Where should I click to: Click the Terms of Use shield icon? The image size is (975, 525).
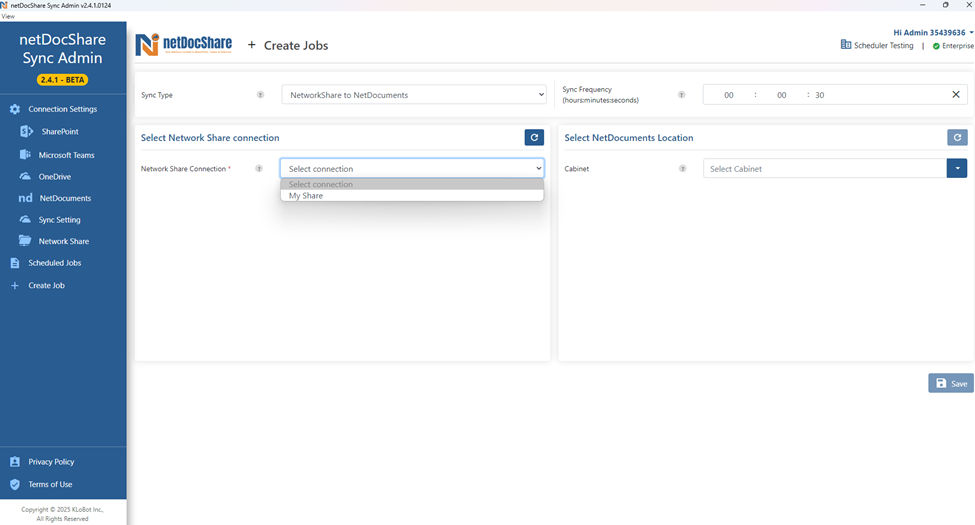[x=15, y=484]
